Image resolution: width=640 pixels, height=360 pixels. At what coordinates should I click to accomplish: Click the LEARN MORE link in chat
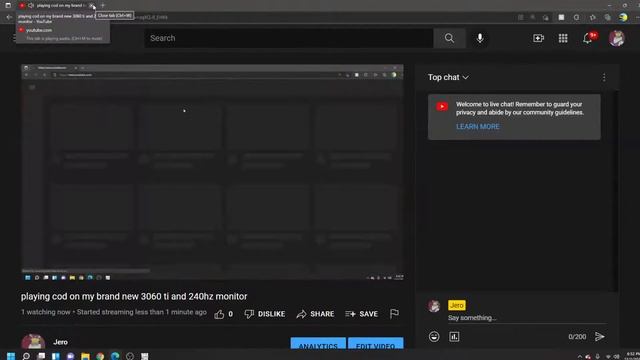pyautogui.click(x=478, y=127)
